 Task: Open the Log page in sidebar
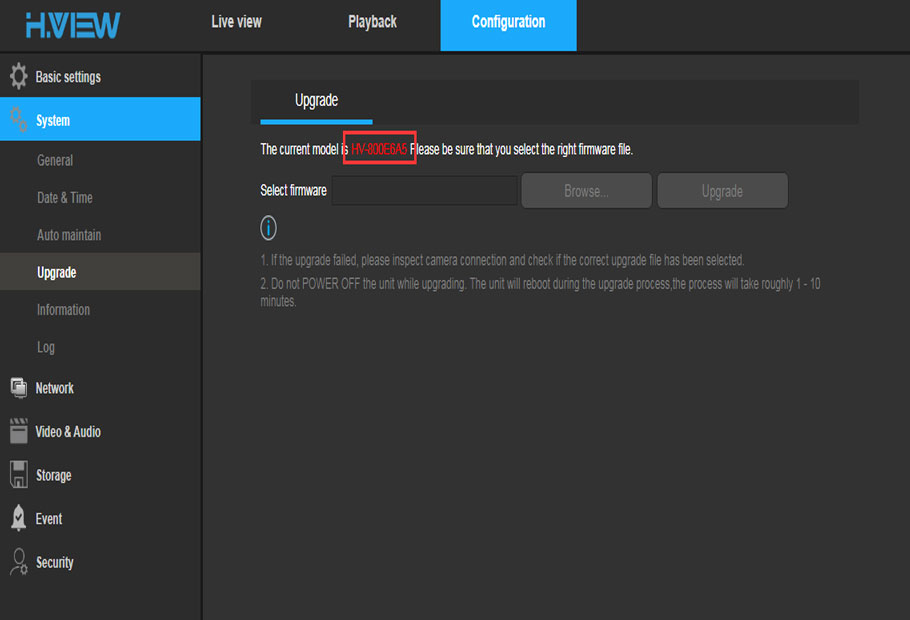46,347
